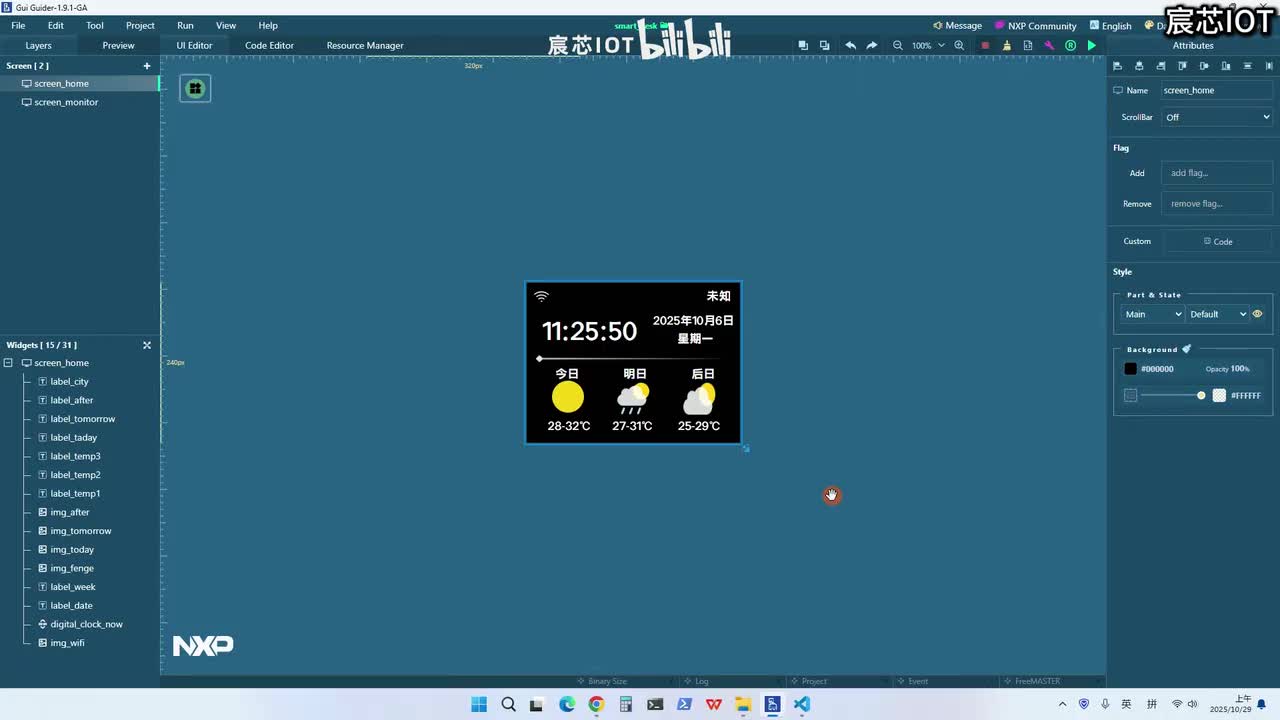Switch to the Code Editor tab
Image resolution: width=1280 pixels, height=720 pixels.
(x=269, y=45)
